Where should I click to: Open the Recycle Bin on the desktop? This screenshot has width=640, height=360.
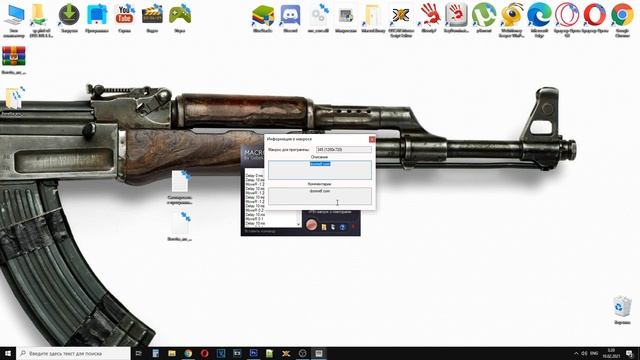622,310
